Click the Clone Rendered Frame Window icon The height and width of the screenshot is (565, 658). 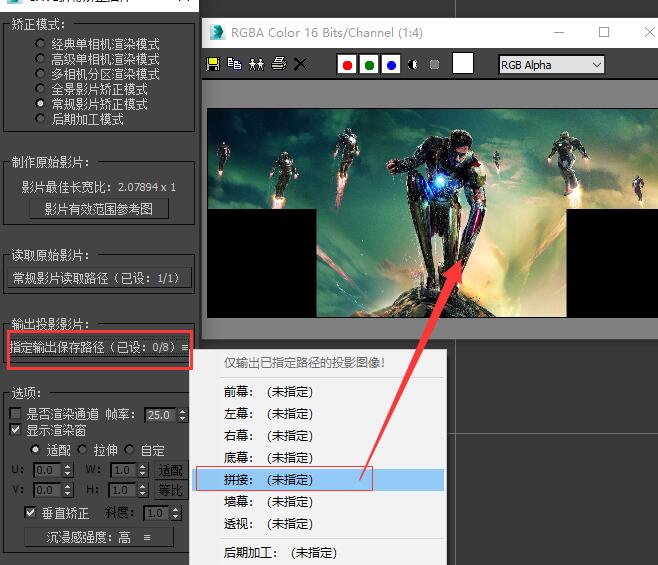click(256, 64)
